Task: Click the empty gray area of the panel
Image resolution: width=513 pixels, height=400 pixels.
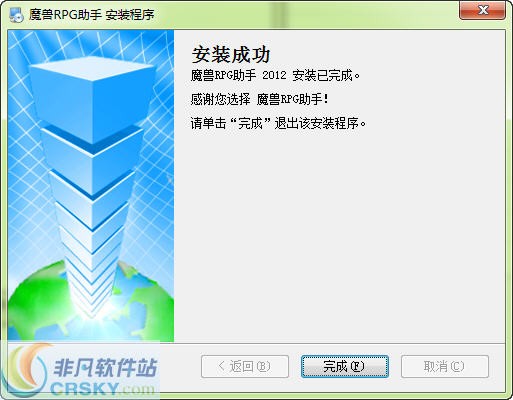Action: [x=339, y=233]
